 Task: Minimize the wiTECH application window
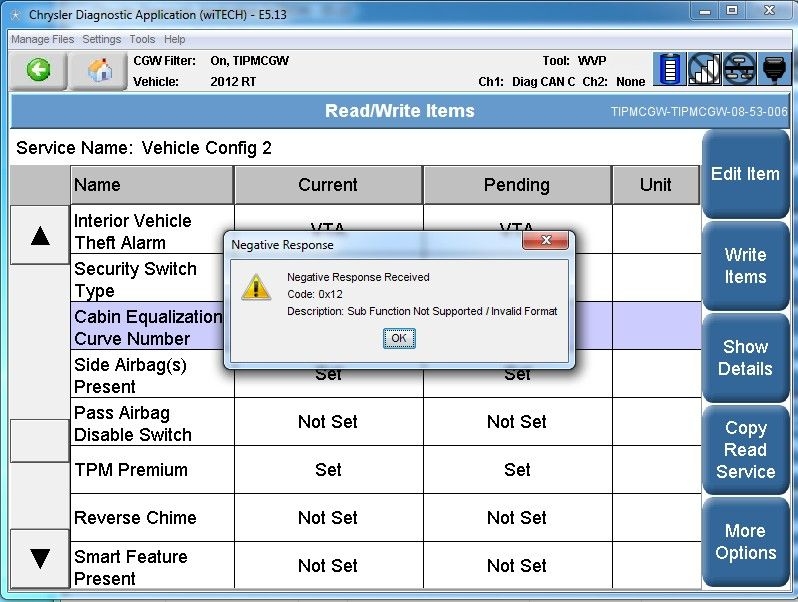[705, 11]
